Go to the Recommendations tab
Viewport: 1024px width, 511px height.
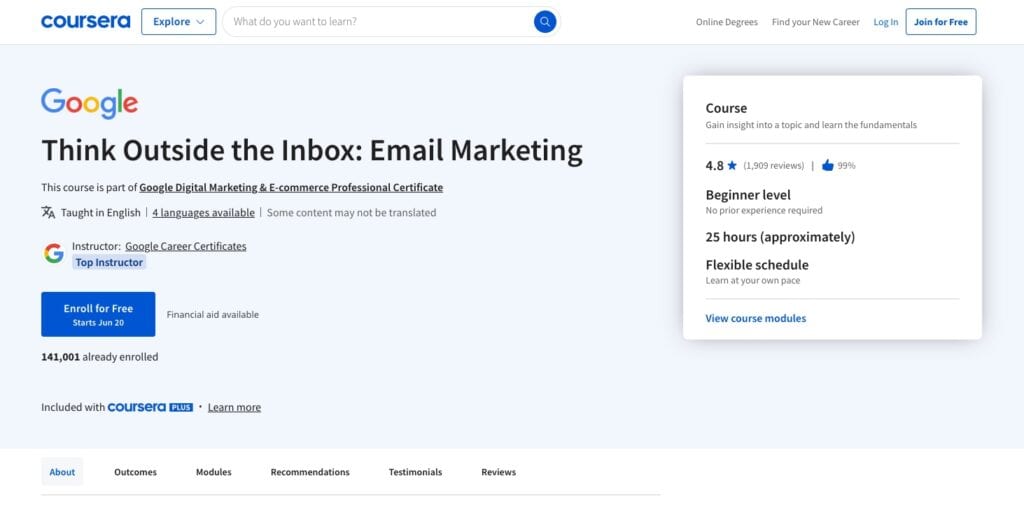310,472
